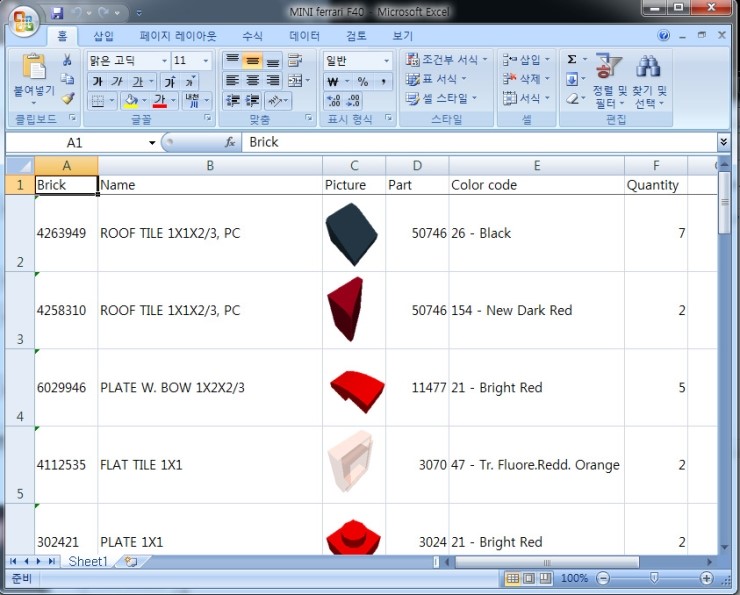
Task: Click the Format Painter brush
Action: [67, 99]
